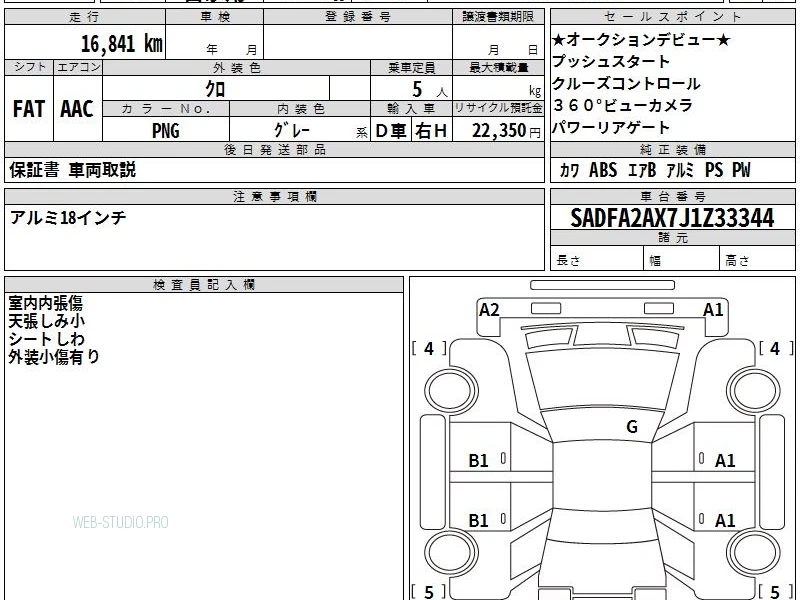800x600 pixels.
Task: Select the アルミ equipment code in 純正装備
Action: [x=680, y=170]
